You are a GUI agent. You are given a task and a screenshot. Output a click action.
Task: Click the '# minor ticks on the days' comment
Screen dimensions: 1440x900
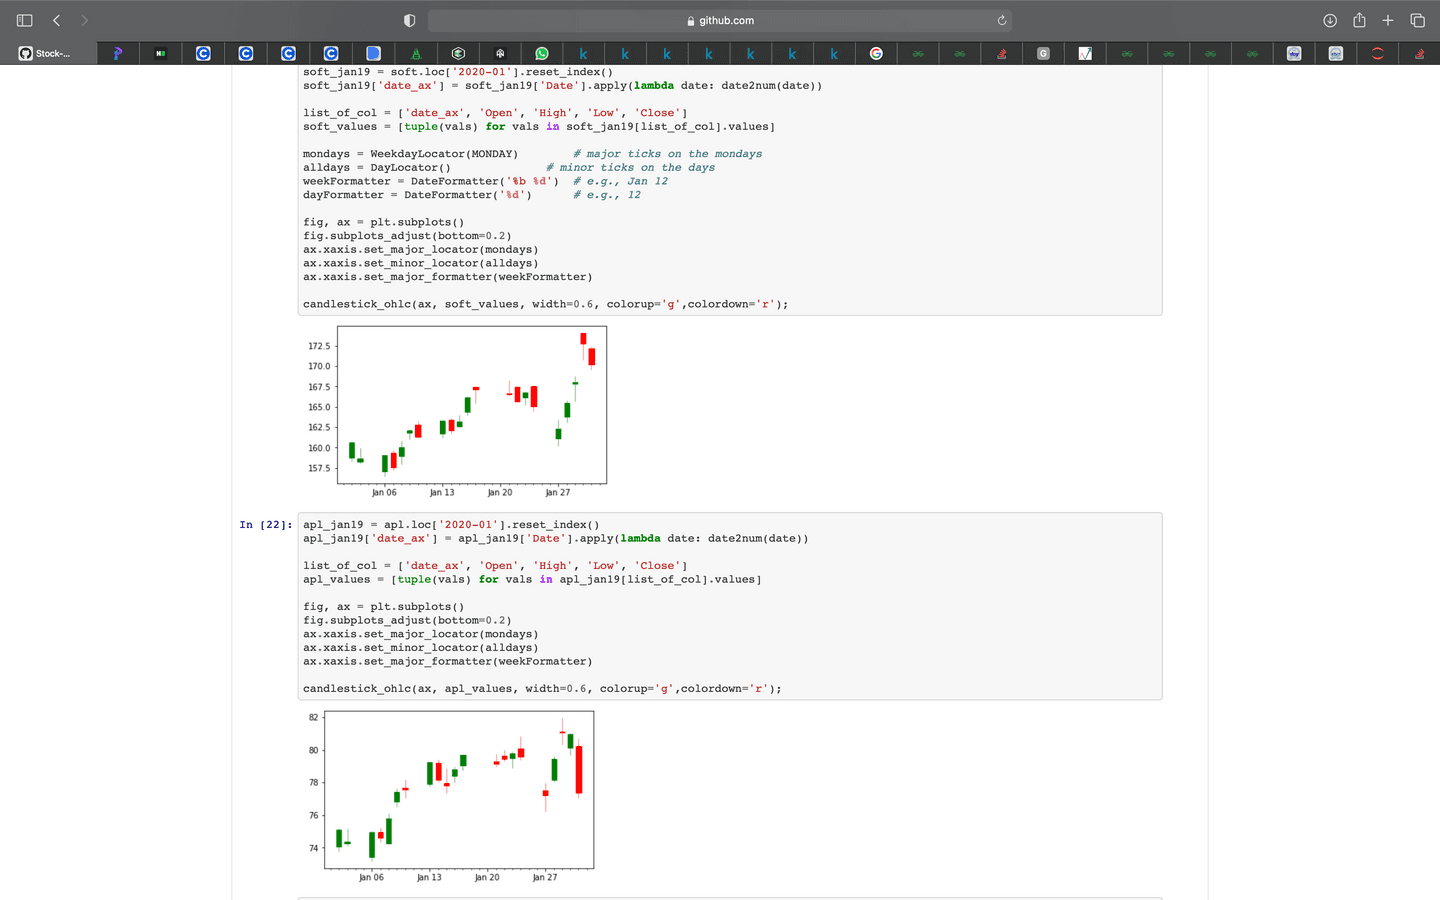pyautogui.click(x=631, y=168)
